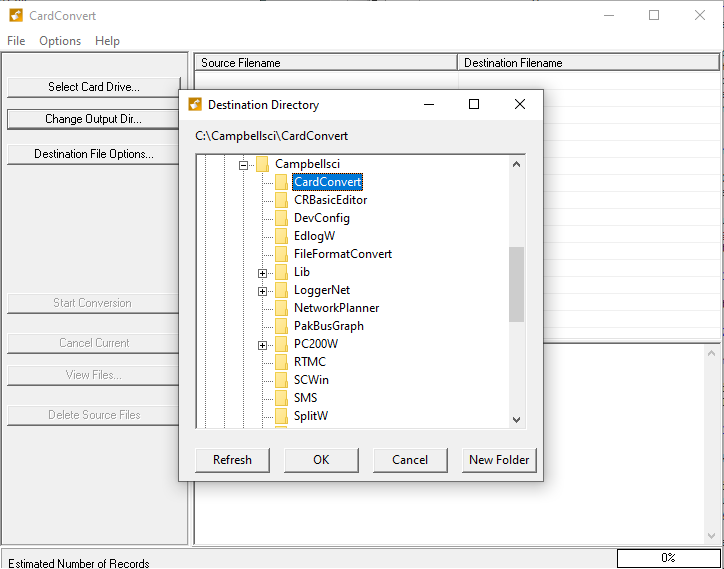Open the File menu
This screenshot has height=569, width=724.
pyautogui.click(x=16, y=41)
